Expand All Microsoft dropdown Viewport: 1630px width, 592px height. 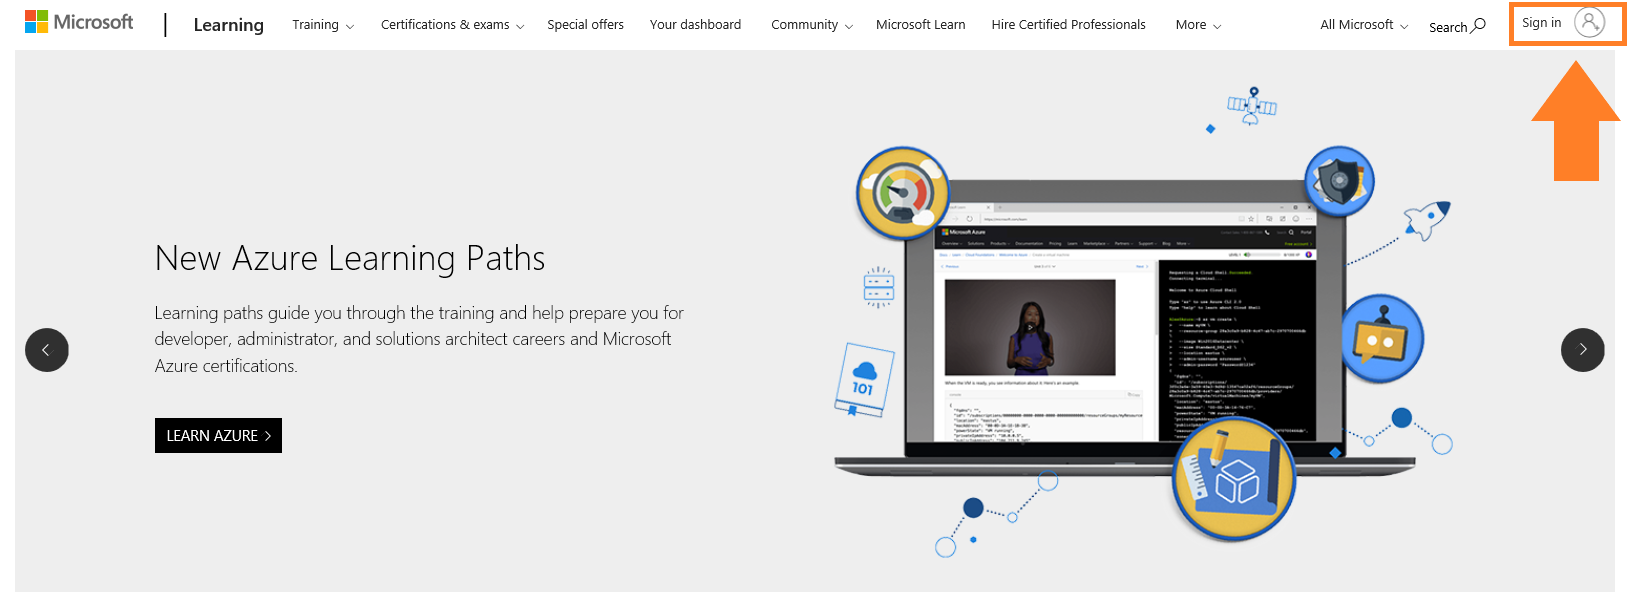[1364, 25]
